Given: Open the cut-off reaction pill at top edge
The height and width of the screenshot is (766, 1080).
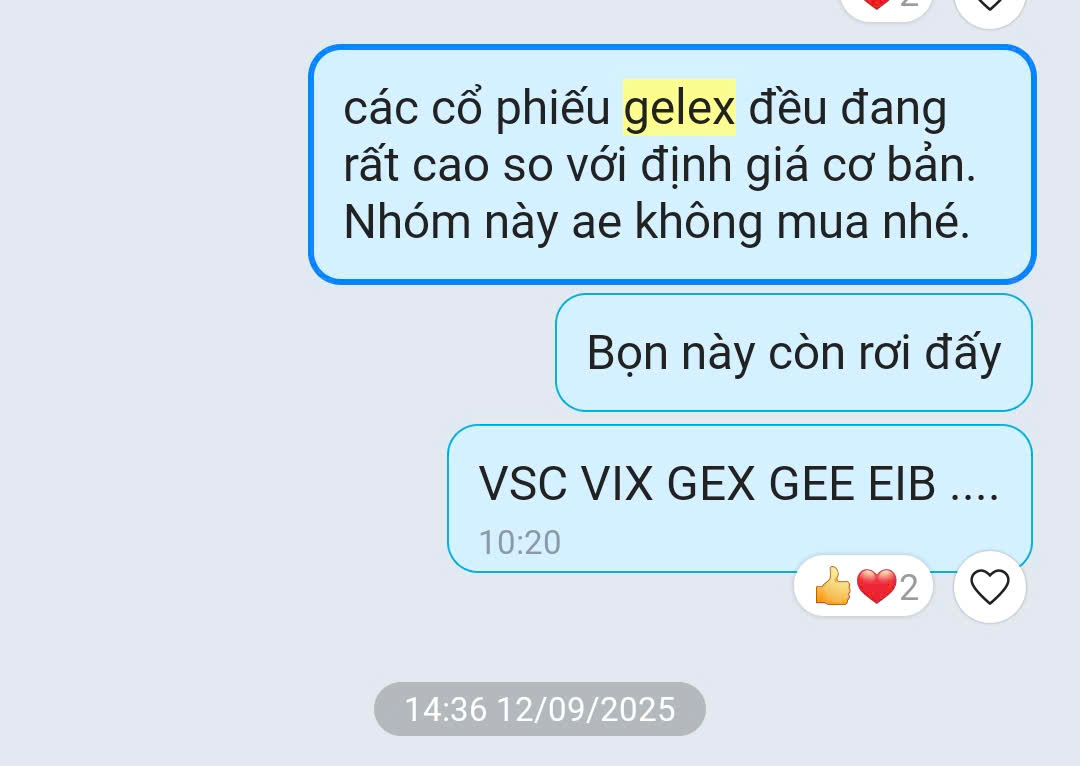Looking at the screenshot, I should pos(886,7).
